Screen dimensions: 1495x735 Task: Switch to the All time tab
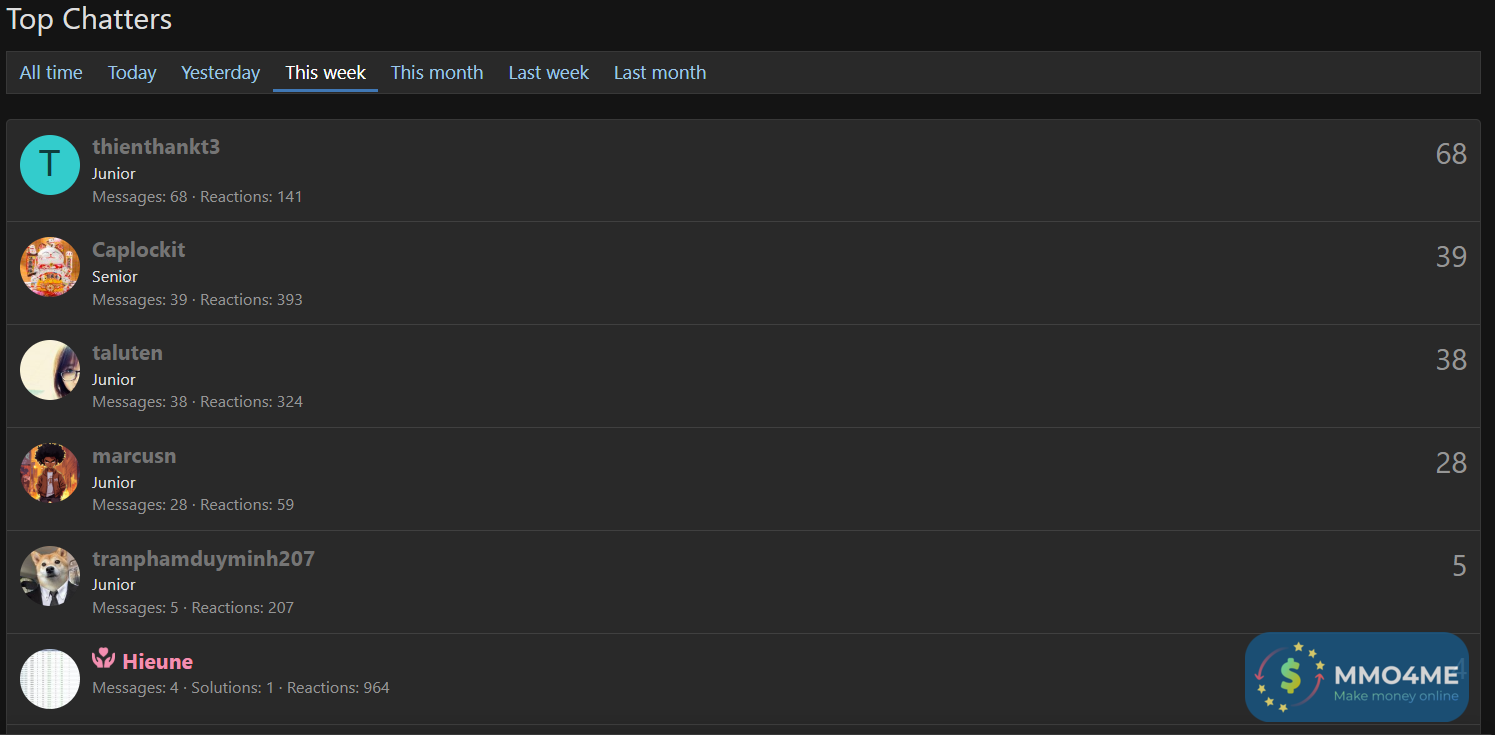point(51,73)
